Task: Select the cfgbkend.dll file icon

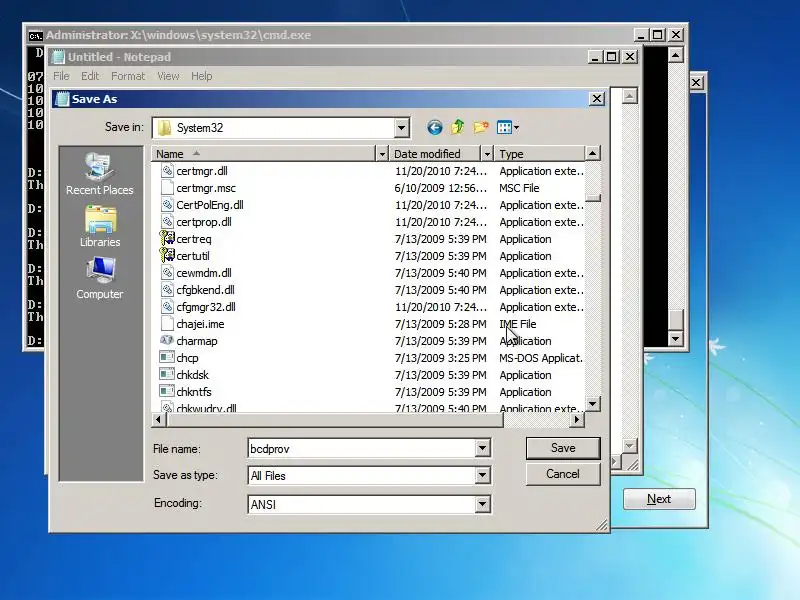Action: 167,289
